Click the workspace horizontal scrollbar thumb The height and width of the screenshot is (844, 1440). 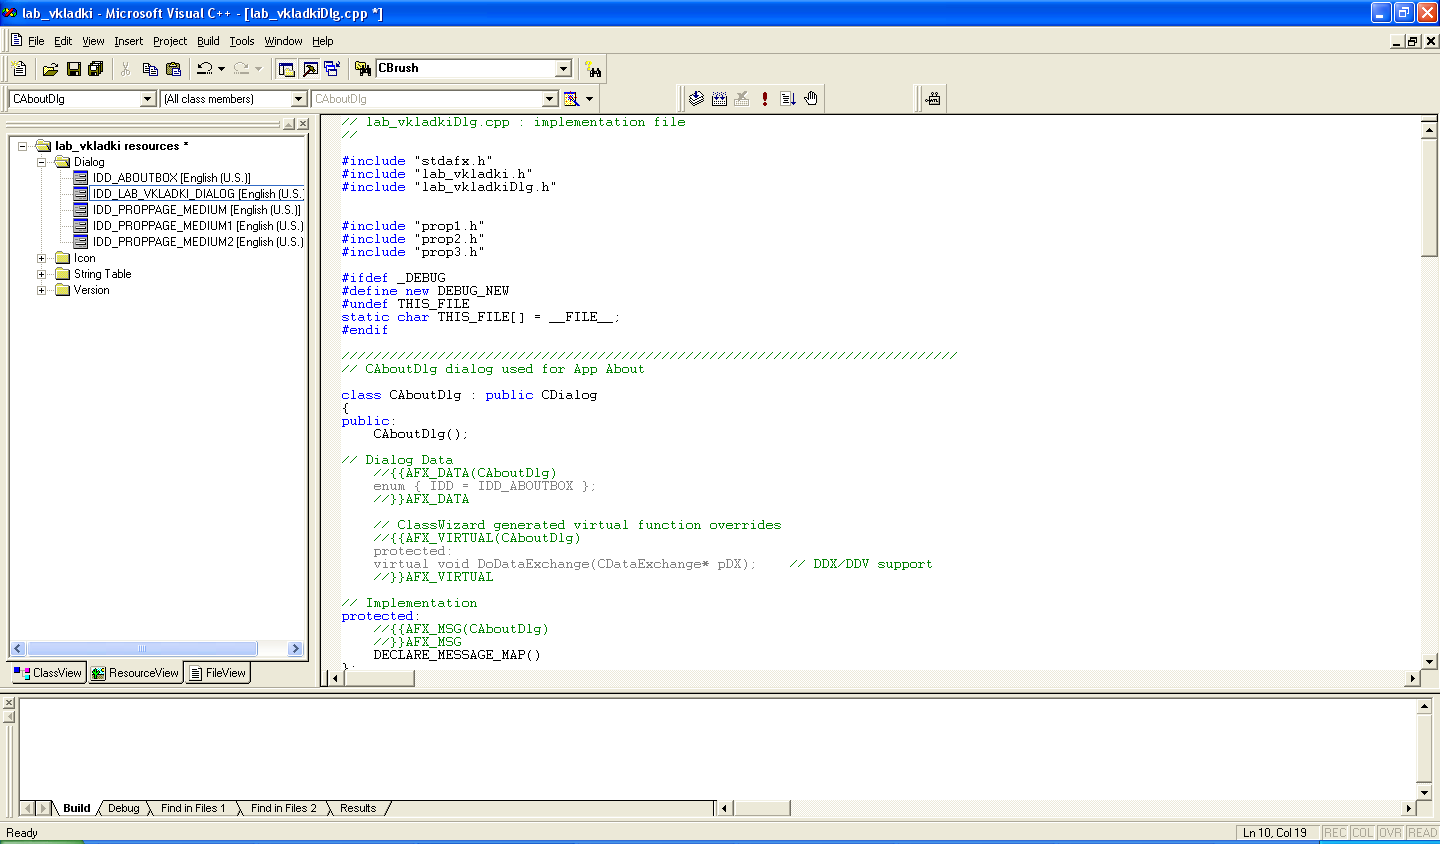(x=142, y=649)
